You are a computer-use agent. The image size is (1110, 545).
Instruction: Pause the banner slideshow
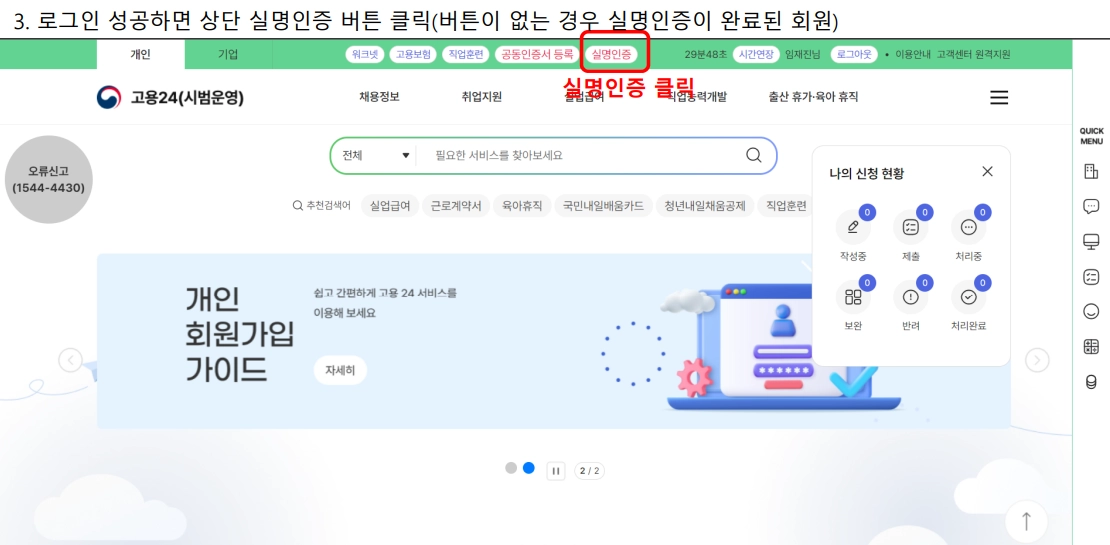556,471
